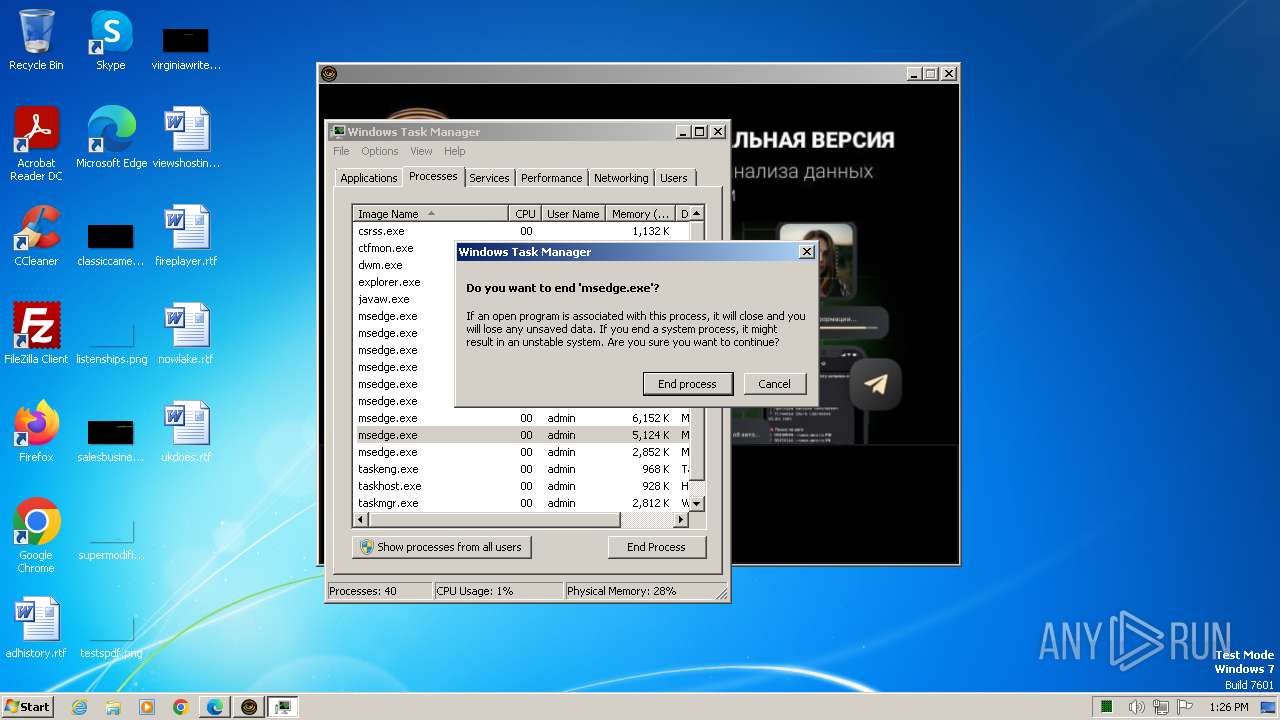The image size is (1280, 720).
Task: Open the fireplayer.rtf file icon
Action: coord(186,236)
